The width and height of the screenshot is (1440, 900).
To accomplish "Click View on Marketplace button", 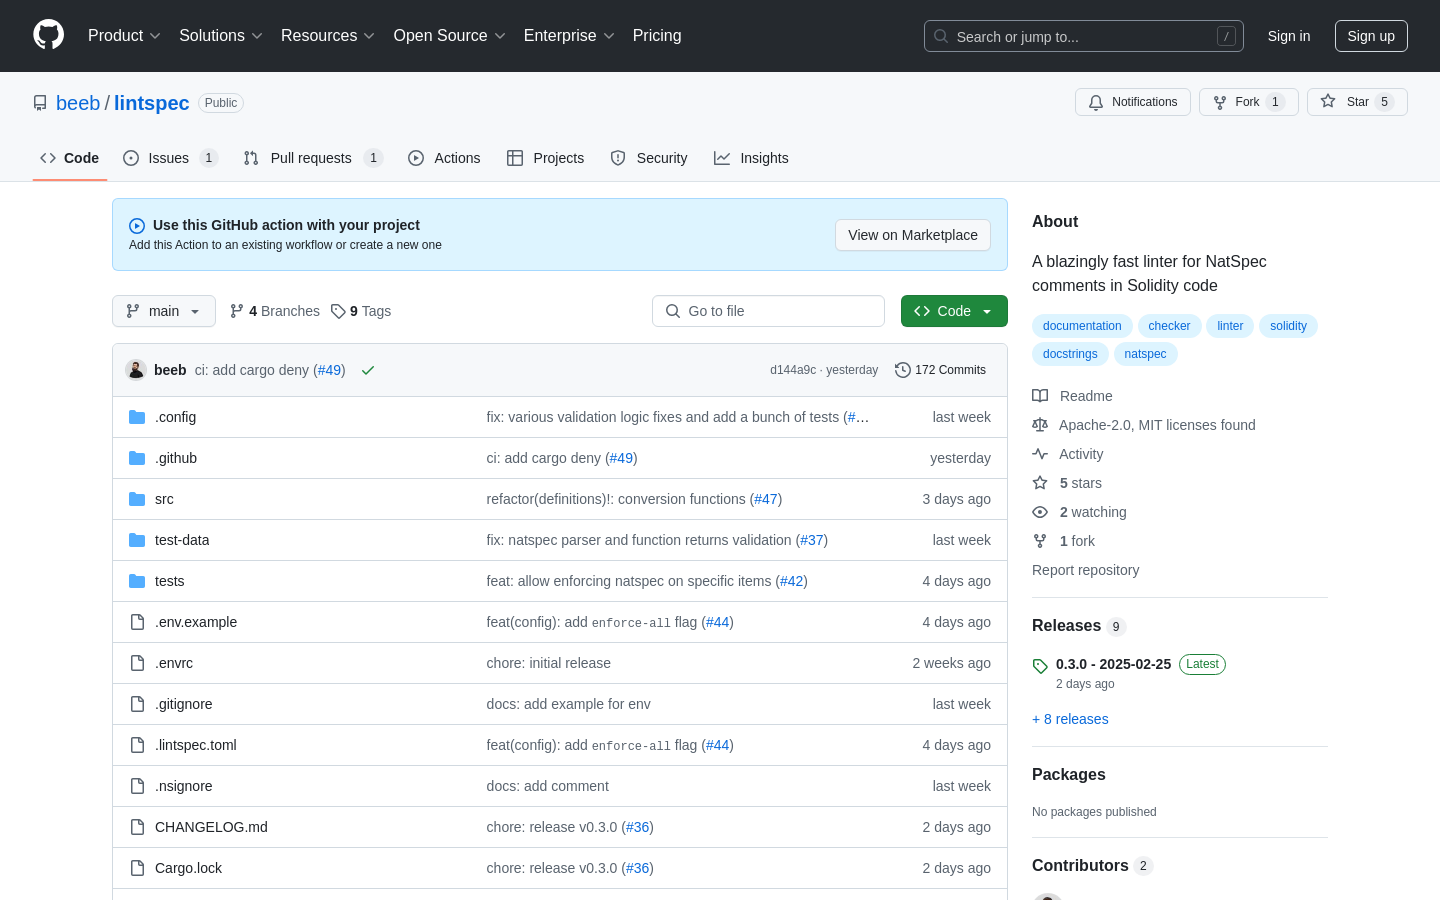I will pos(913,235).
